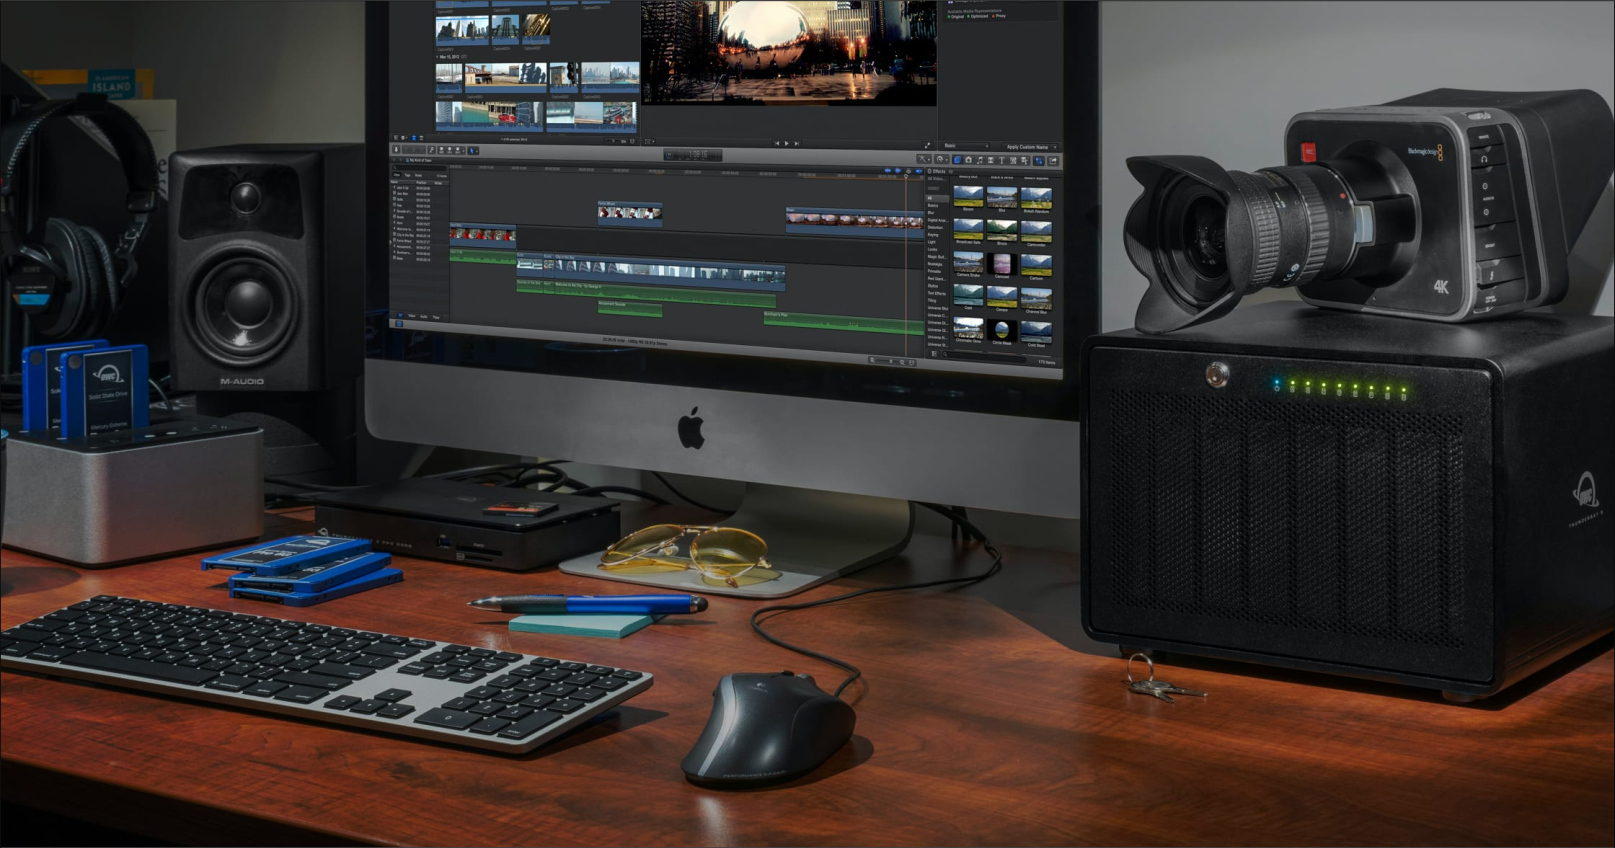The image size is (1615, 848).
Task: Select the Light effects category
Action: [x=933, y=242]
